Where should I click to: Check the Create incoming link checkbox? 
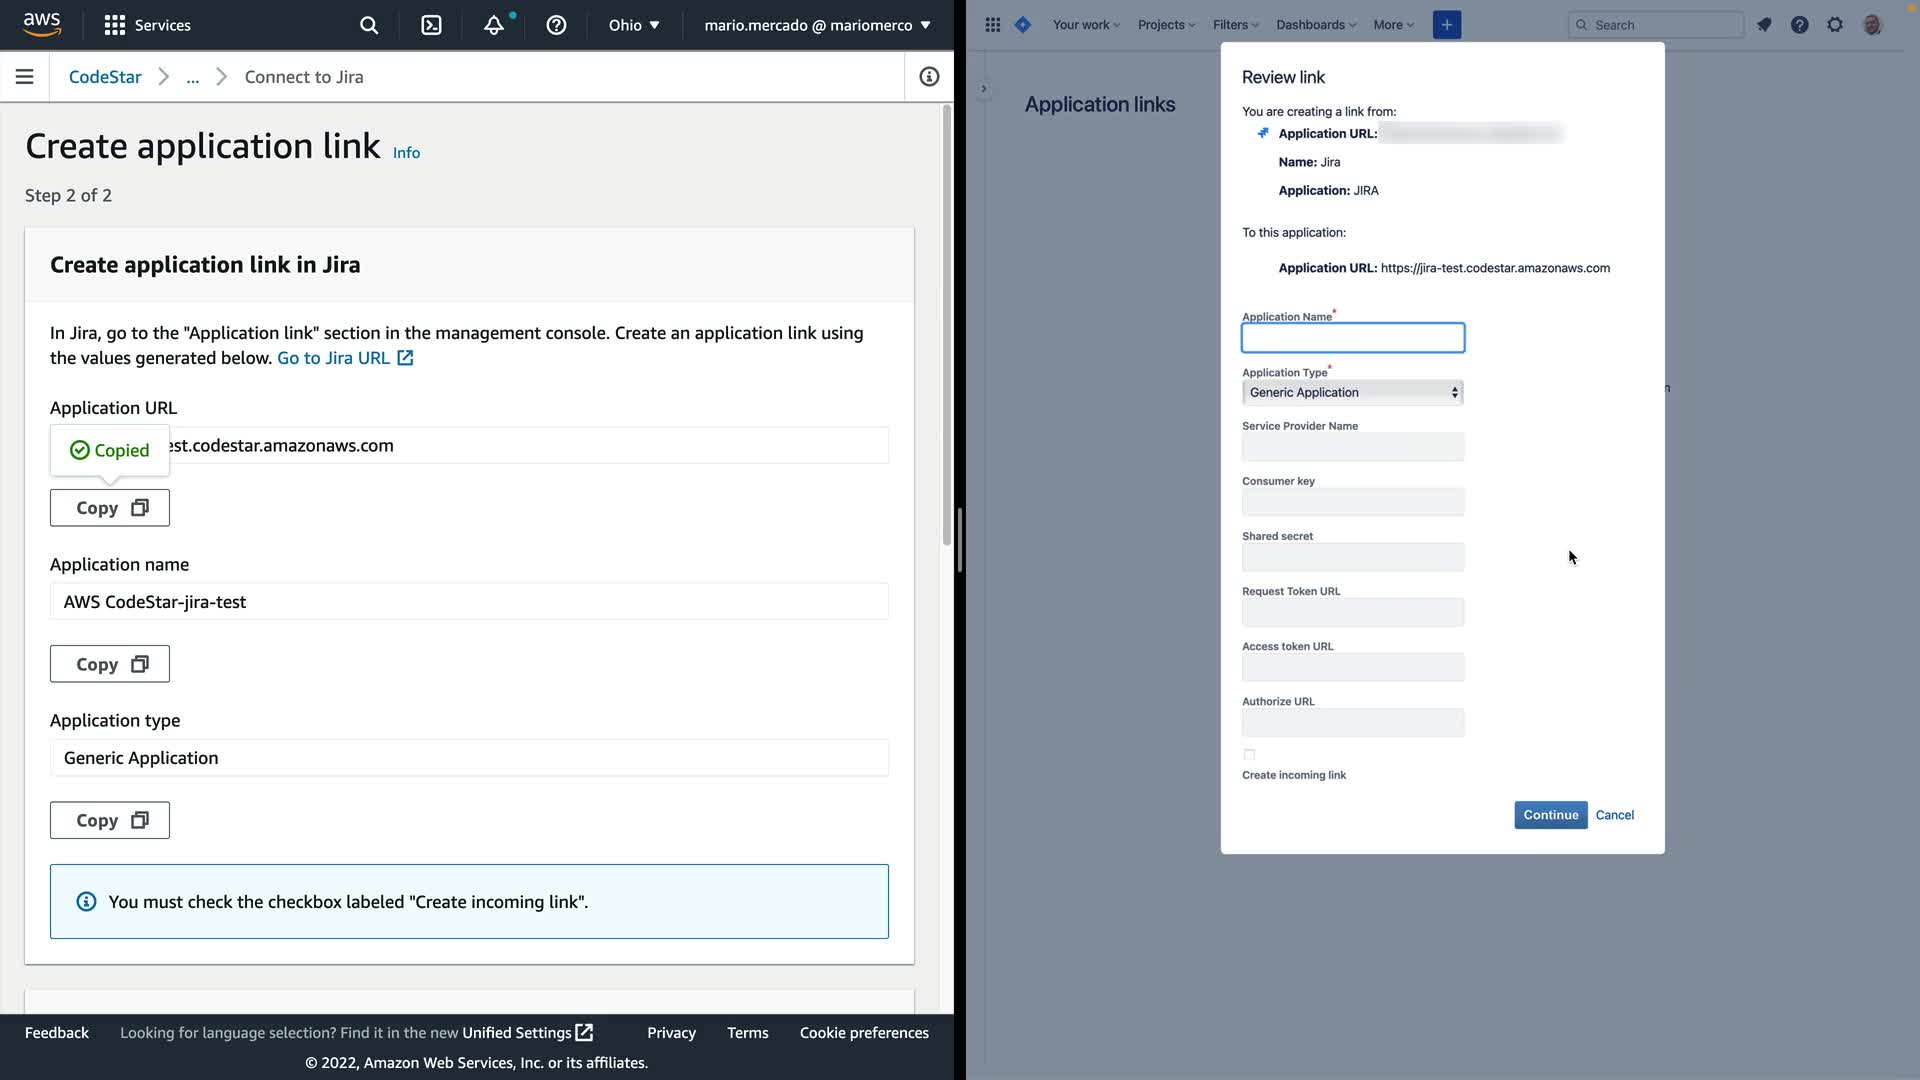1249,755
